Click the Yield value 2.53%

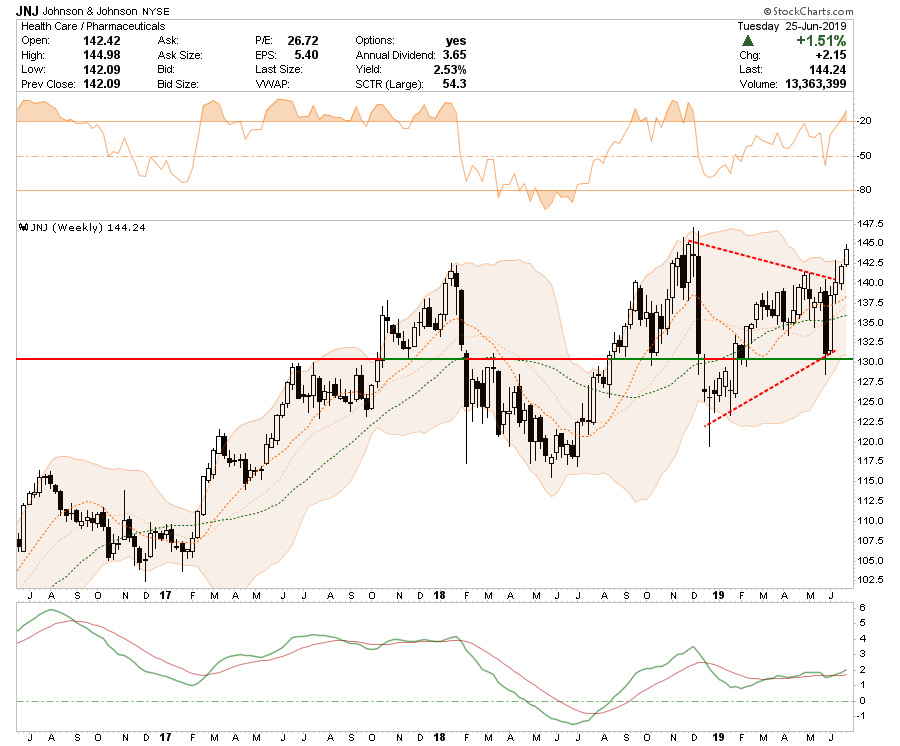point(449,69)
